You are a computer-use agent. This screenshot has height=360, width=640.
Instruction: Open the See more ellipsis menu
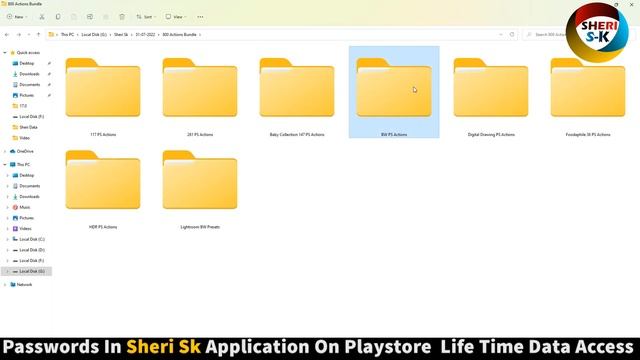pyautogui.click(x=200, y=17)
